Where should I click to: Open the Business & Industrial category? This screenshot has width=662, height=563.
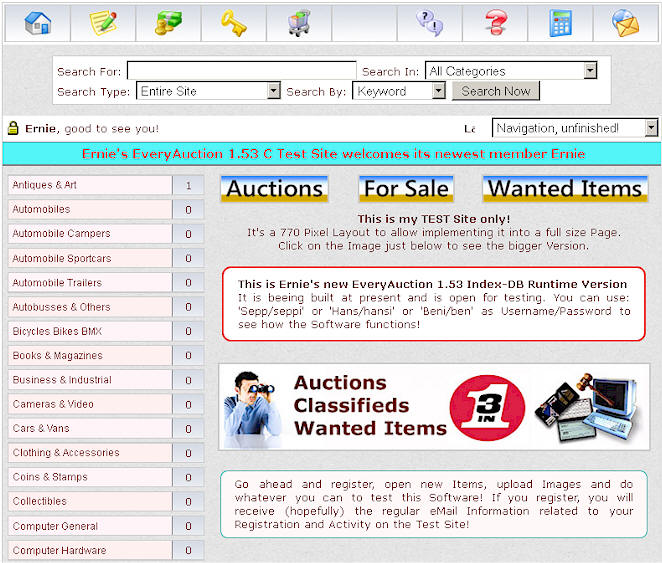click(x=90, y=380)
